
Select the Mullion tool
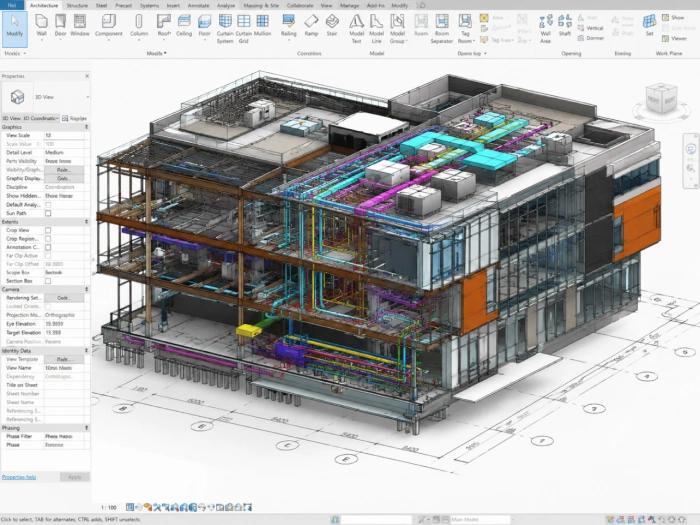click(262, 25)
